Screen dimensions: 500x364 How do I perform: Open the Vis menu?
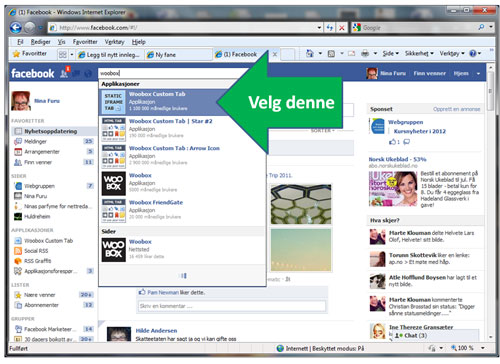61,42
